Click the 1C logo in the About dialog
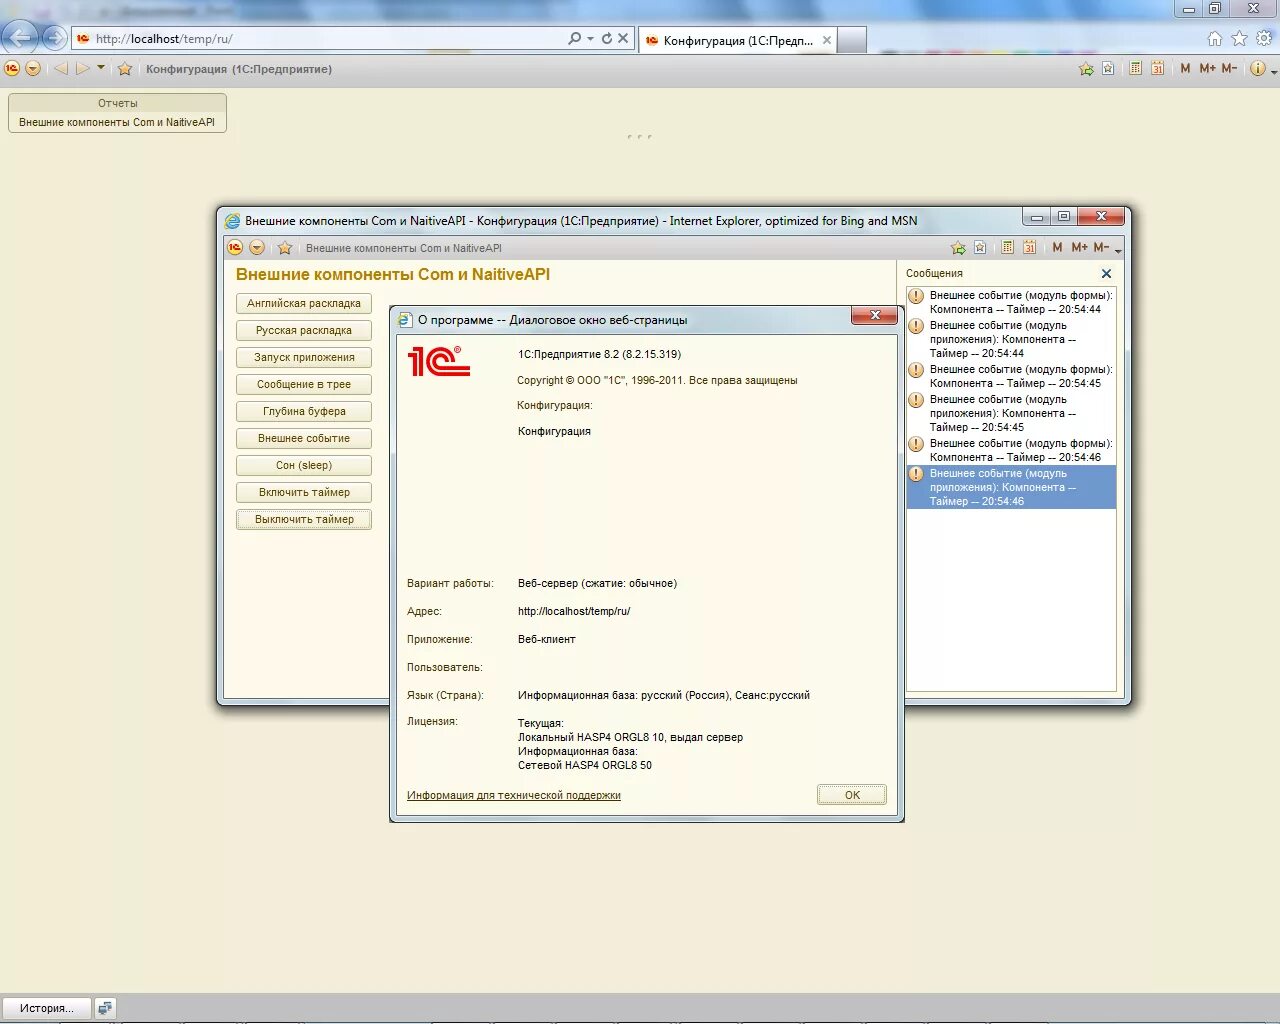1280x1024 pixels. click(x=438, y=361)
